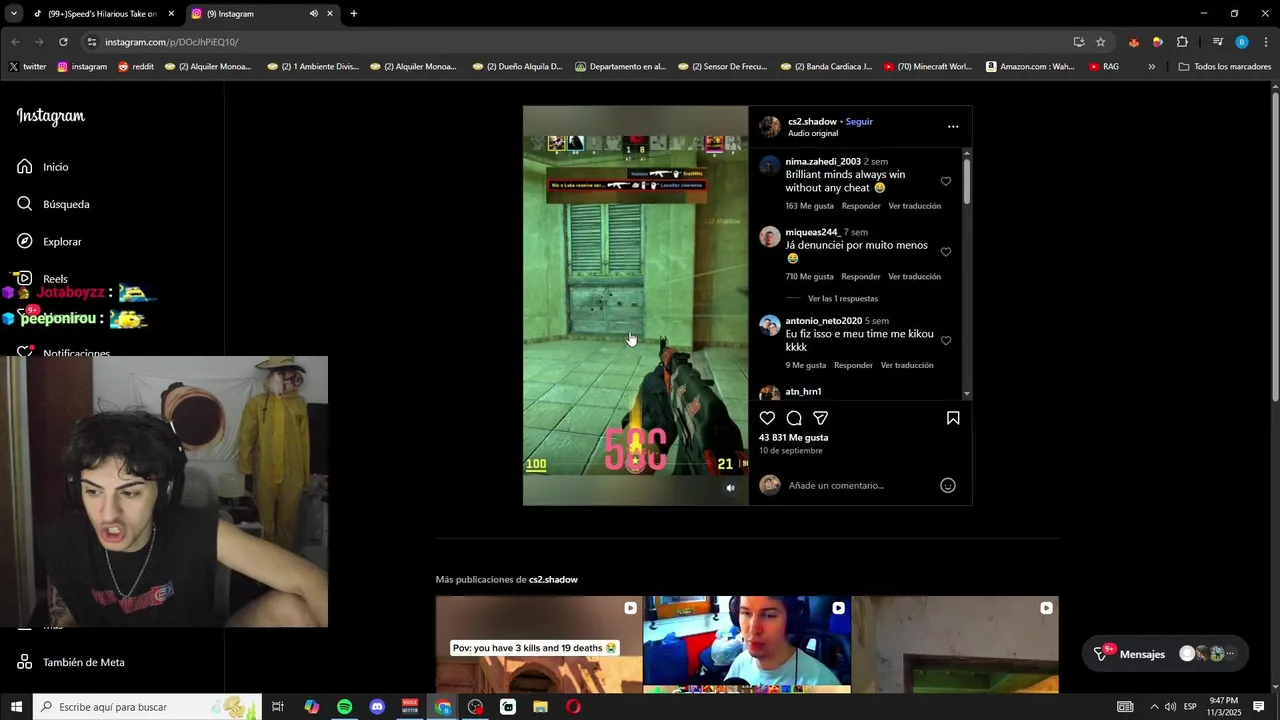Expand 'Ver las 1 respuestas' replies
The width and height of the screenshot is (1280, 720).
[843, 299]
